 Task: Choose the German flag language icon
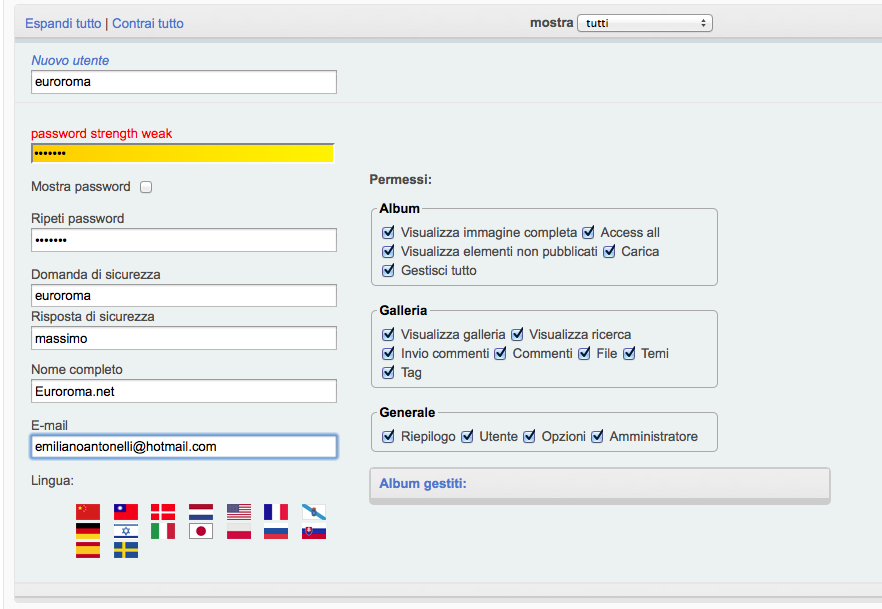88,531
